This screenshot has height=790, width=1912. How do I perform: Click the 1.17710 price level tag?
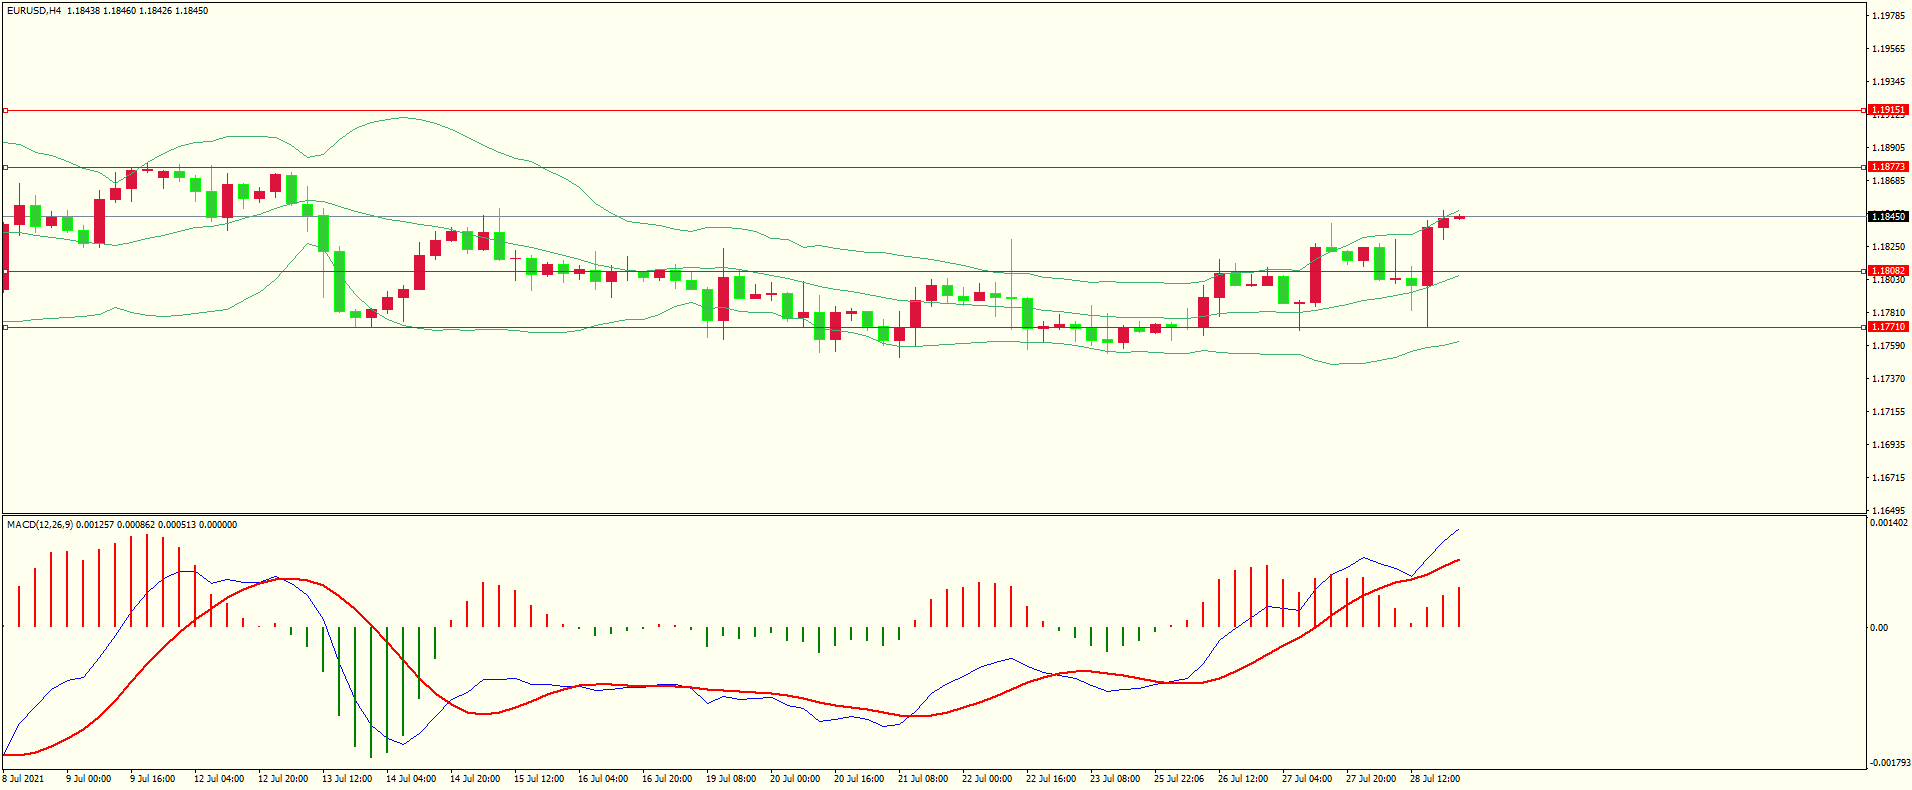[x=1888, y=327]
